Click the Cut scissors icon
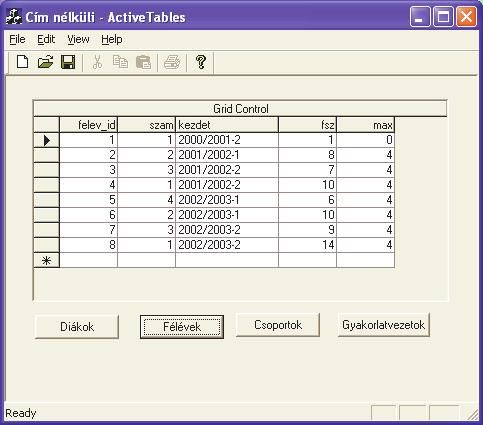The width and height of the screenshot is (483, 425). pos(97,62)
